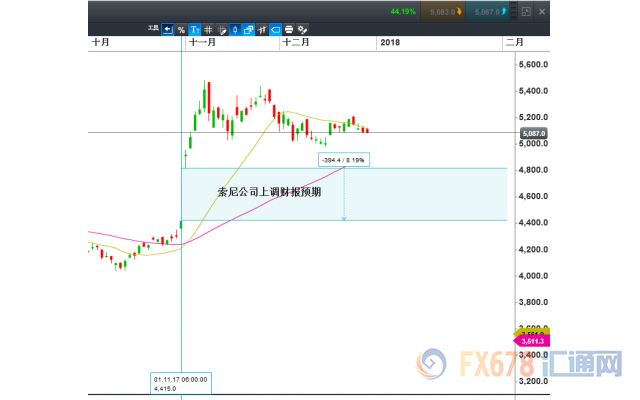Click the 二月 month label on time axis

click(x=514, y=42)
